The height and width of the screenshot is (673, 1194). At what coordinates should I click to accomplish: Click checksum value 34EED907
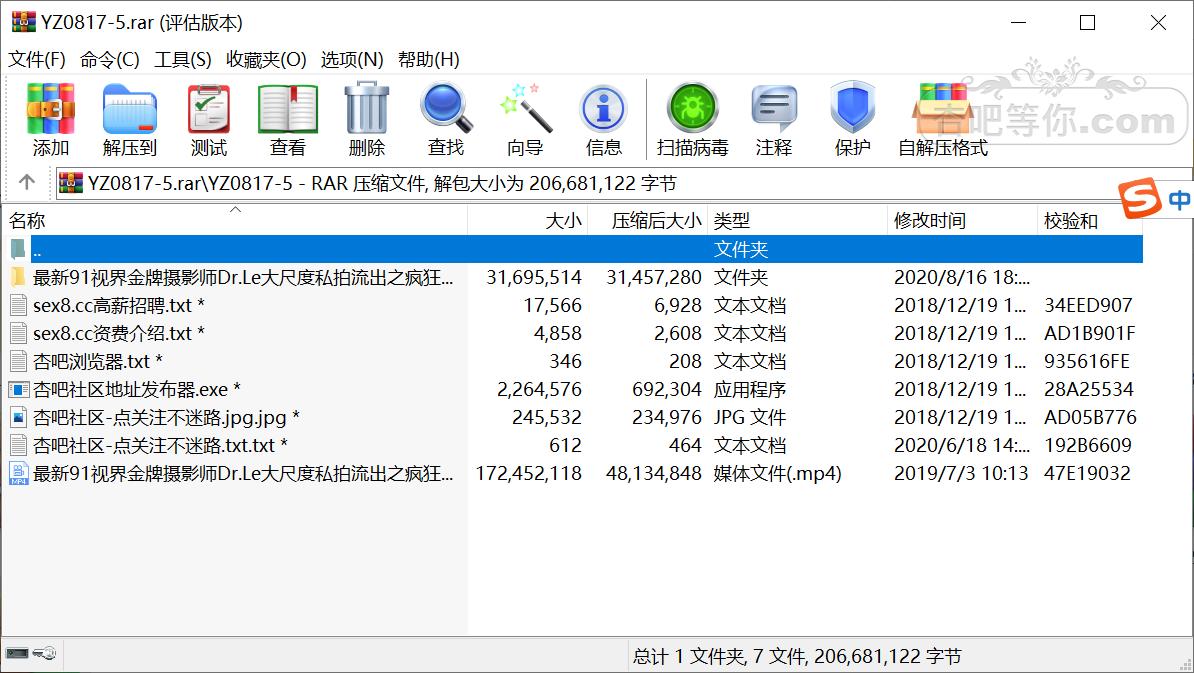pyautogui.click(x=1088, y=305)
